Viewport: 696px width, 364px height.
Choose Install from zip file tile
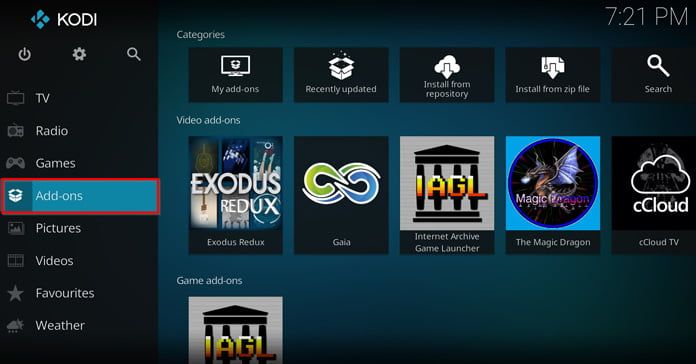pos(553,75)
